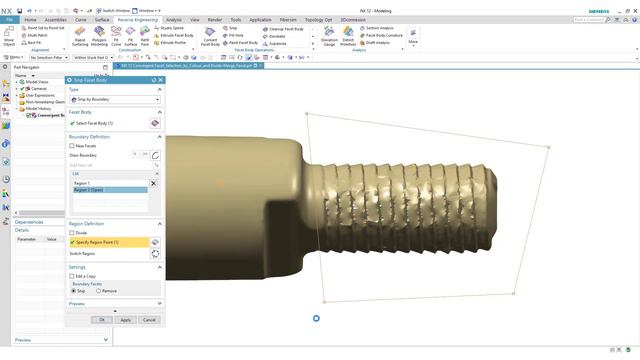The width and height of the screenshot is (640, 360).
Task: Click the Cancel button
Action: [x=149, y=320]
